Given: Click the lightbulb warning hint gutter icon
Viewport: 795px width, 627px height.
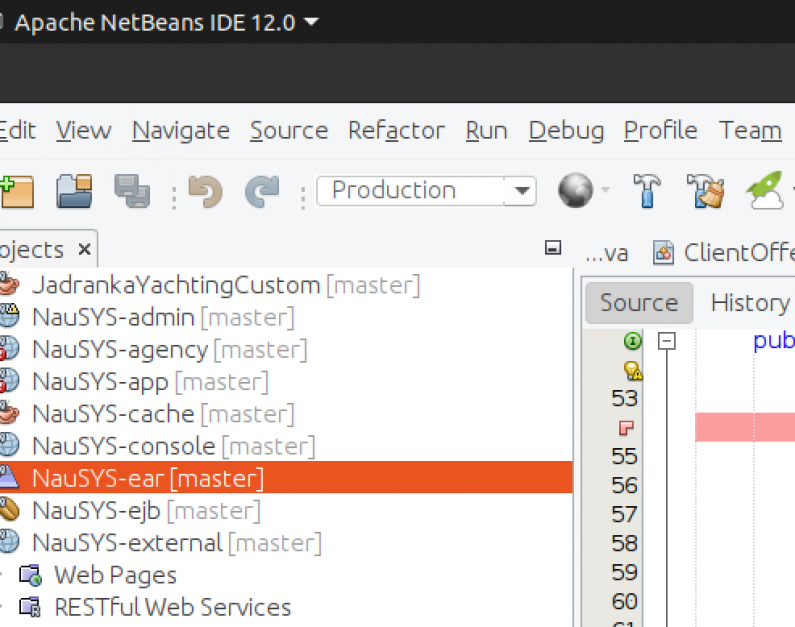Looking at the screenshot, I should coord(633,371).
